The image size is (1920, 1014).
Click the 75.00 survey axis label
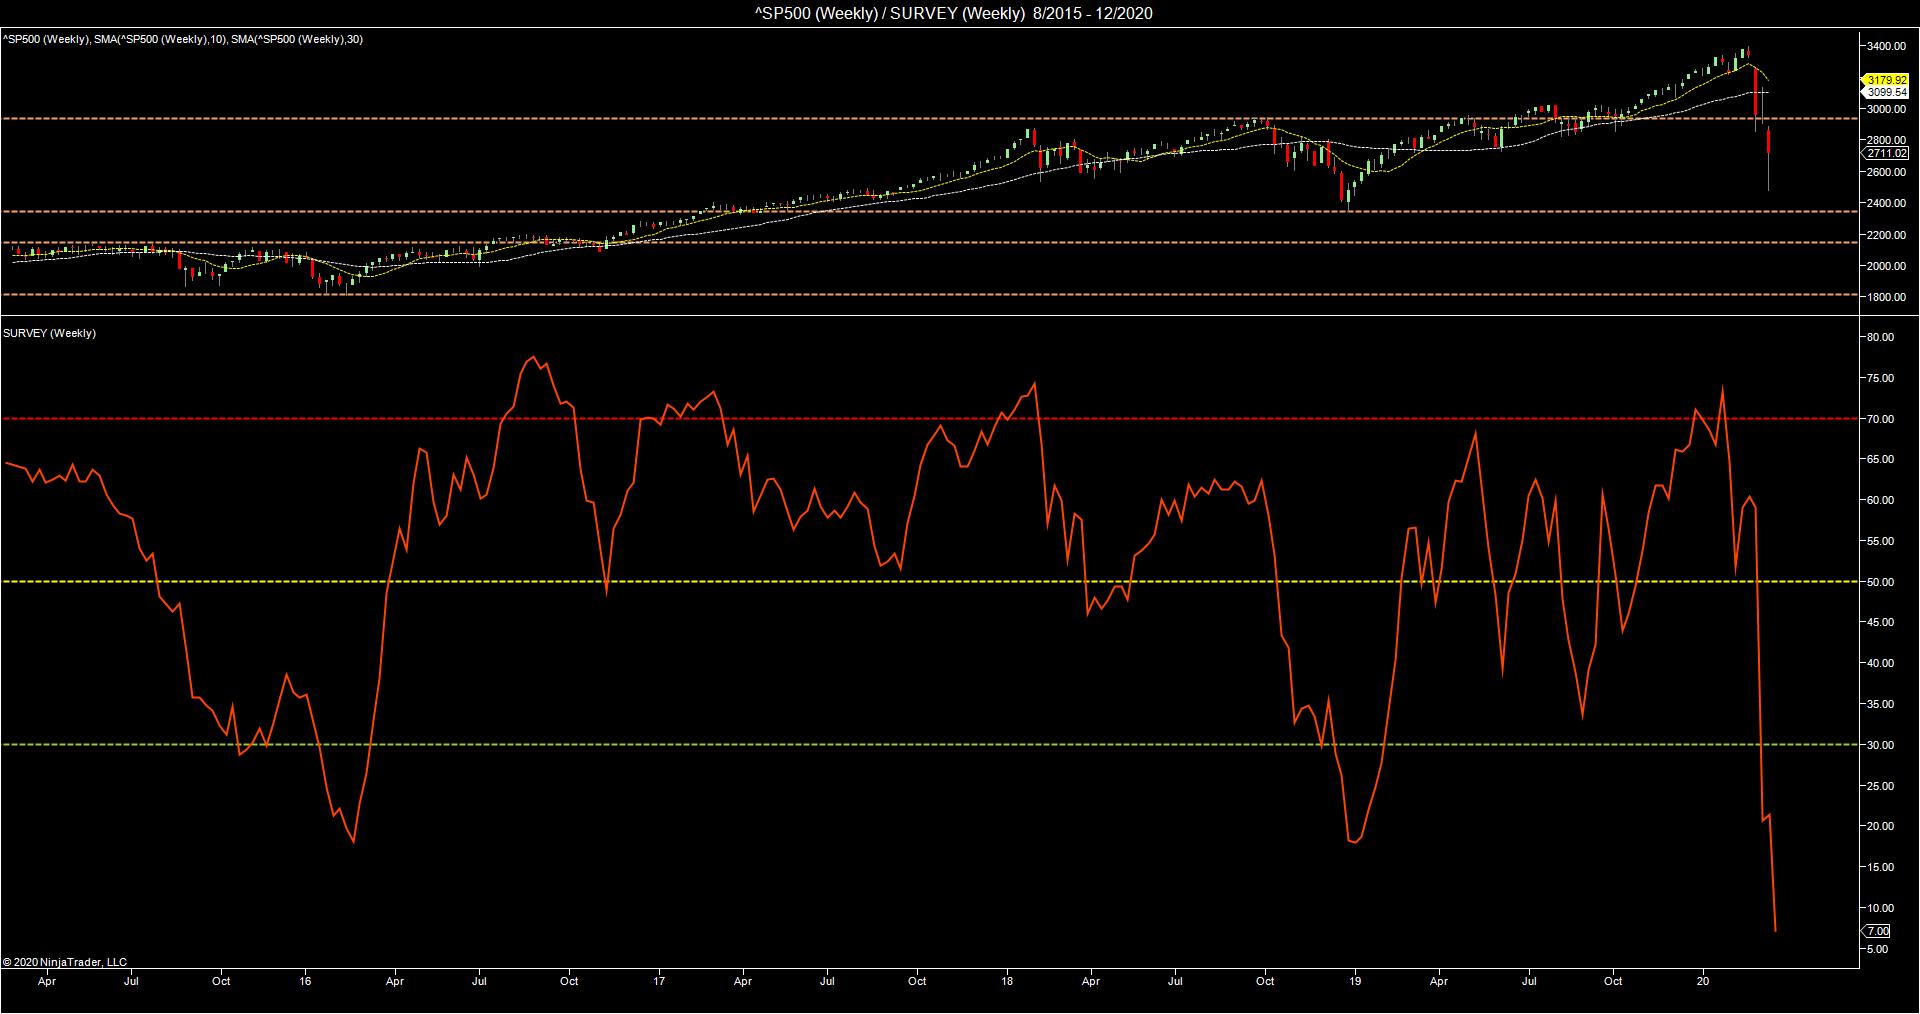(1880, 378)
